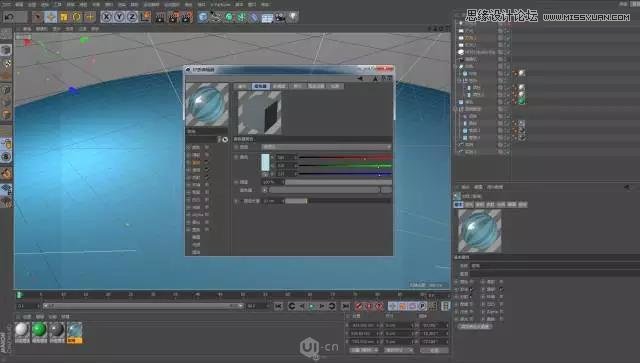Click the purple bend deformer icon

(x=254, y=17)
